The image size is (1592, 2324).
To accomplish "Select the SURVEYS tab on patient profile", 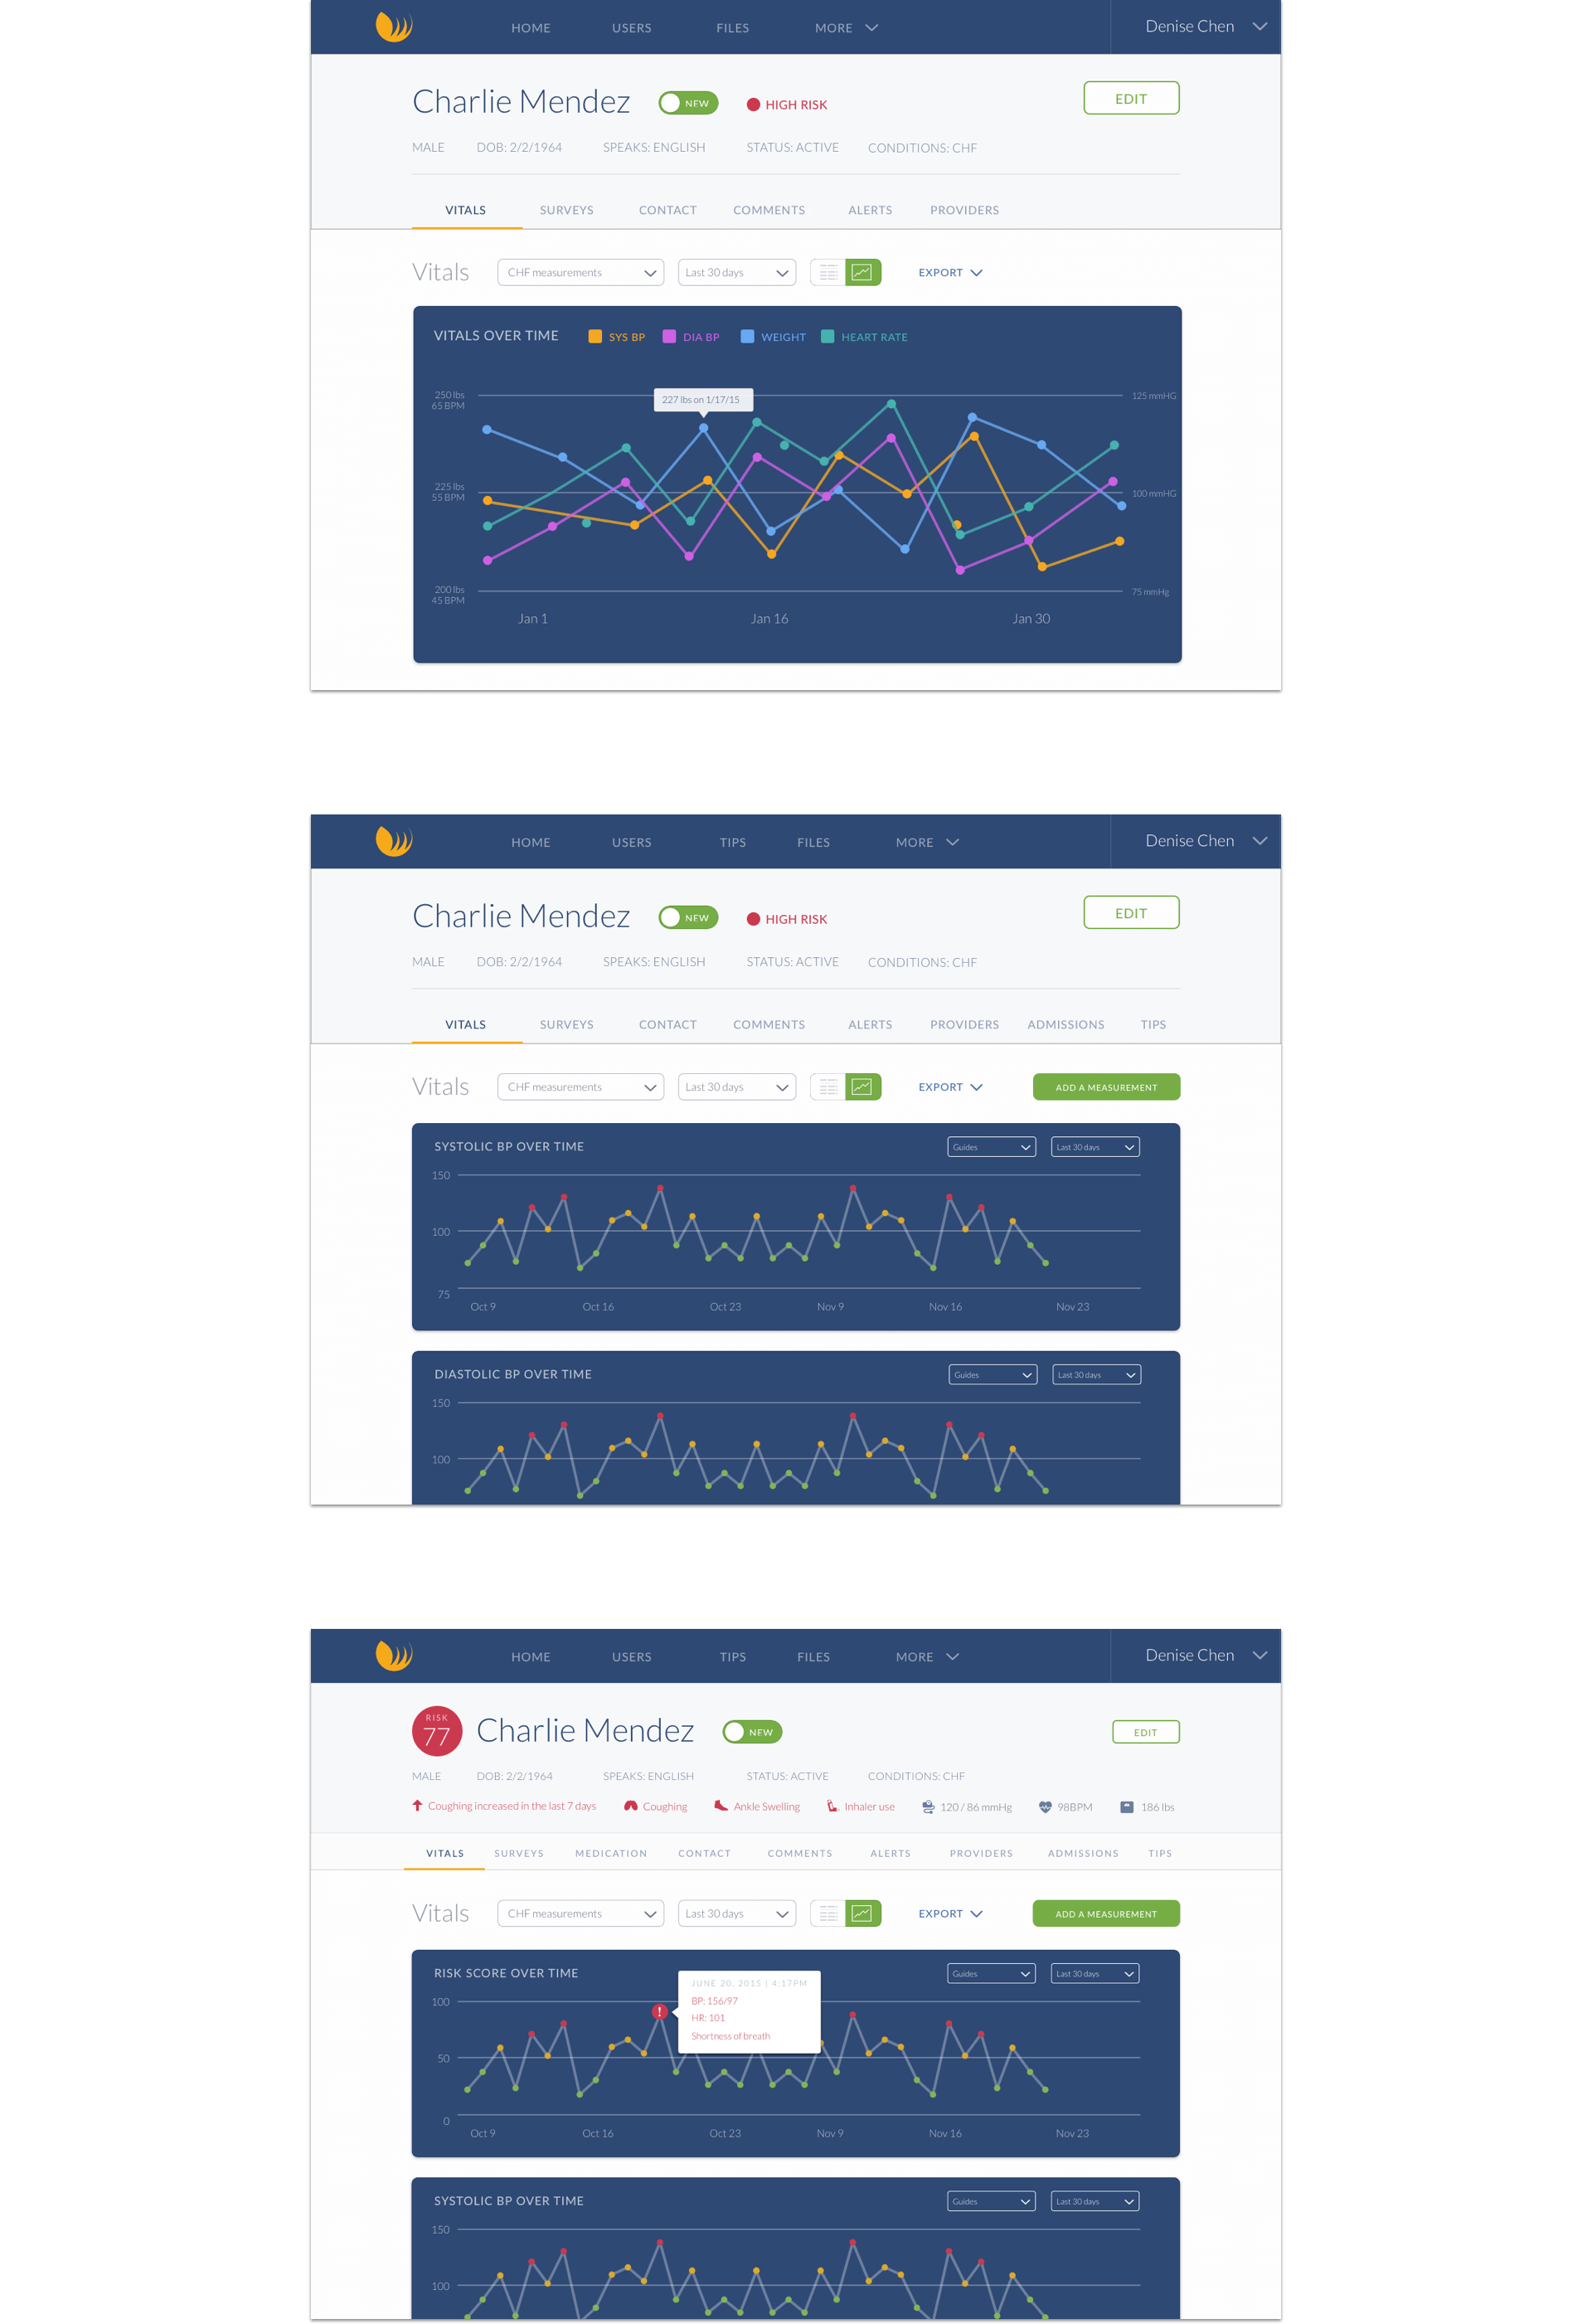I will (566, 210).
